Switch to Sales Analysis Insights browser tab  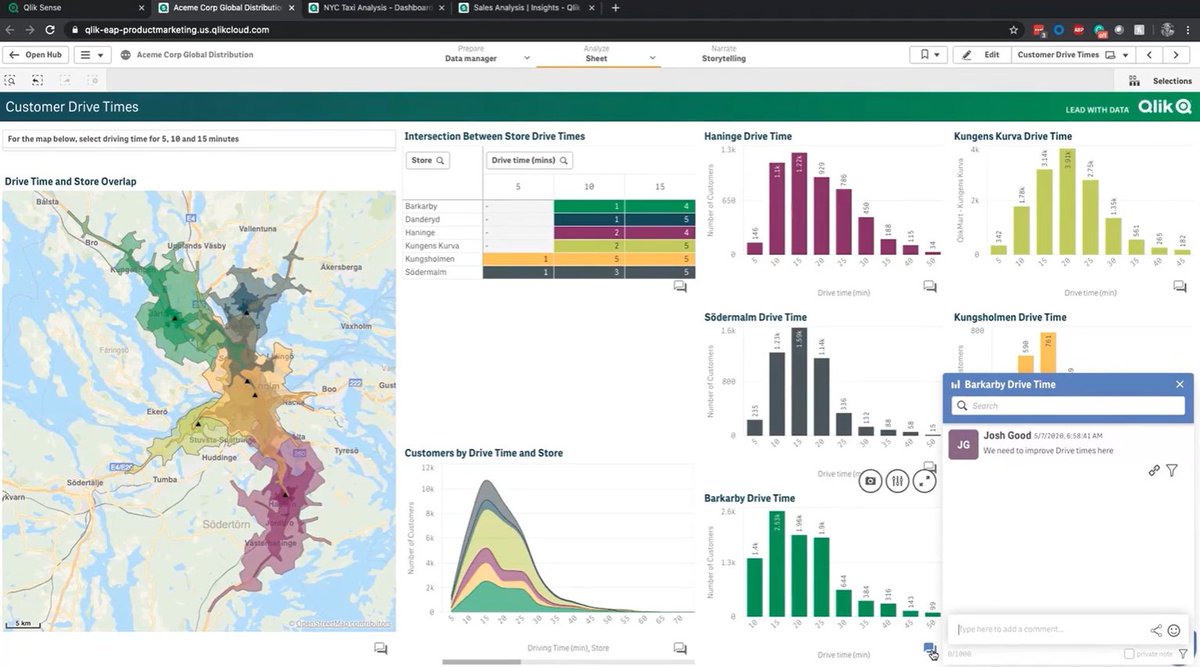click(x=525, y=8)
